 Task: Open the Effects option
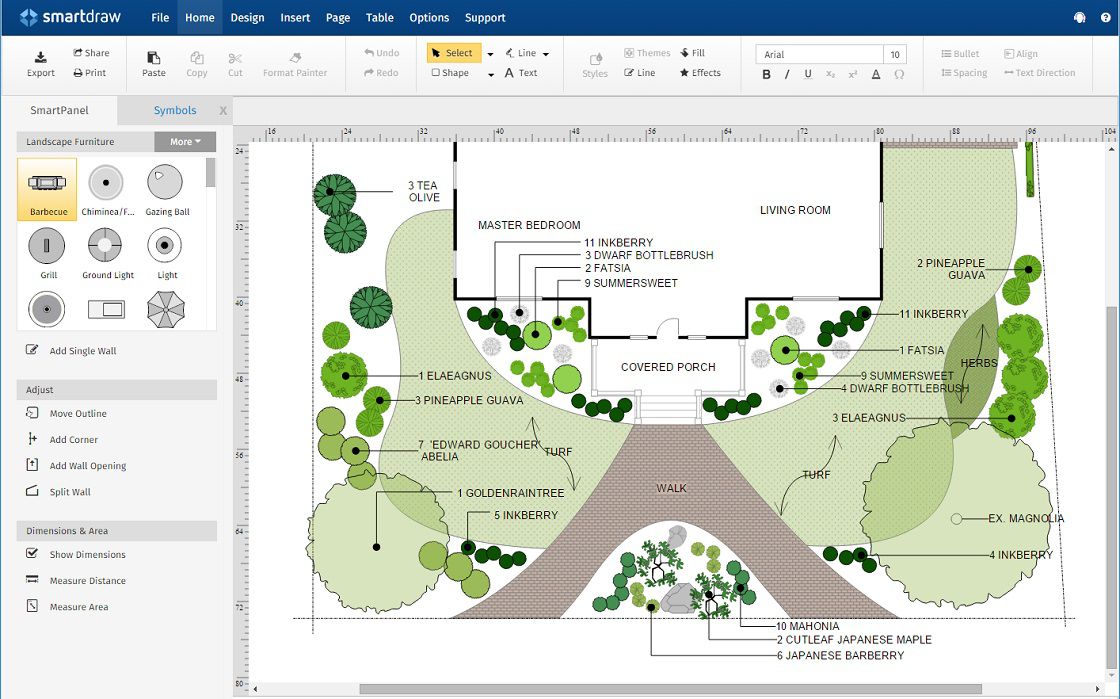(x=700, y=73)
